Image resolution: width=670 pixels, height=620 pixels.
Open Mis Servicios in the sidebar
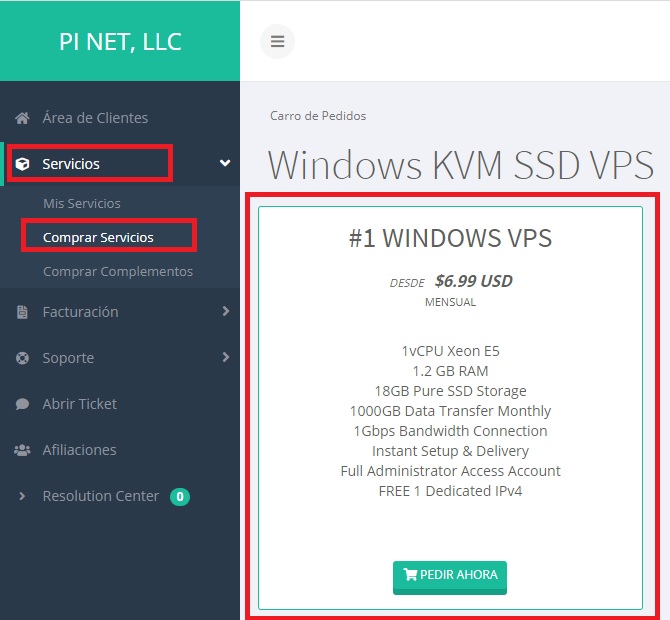point(81,203)
